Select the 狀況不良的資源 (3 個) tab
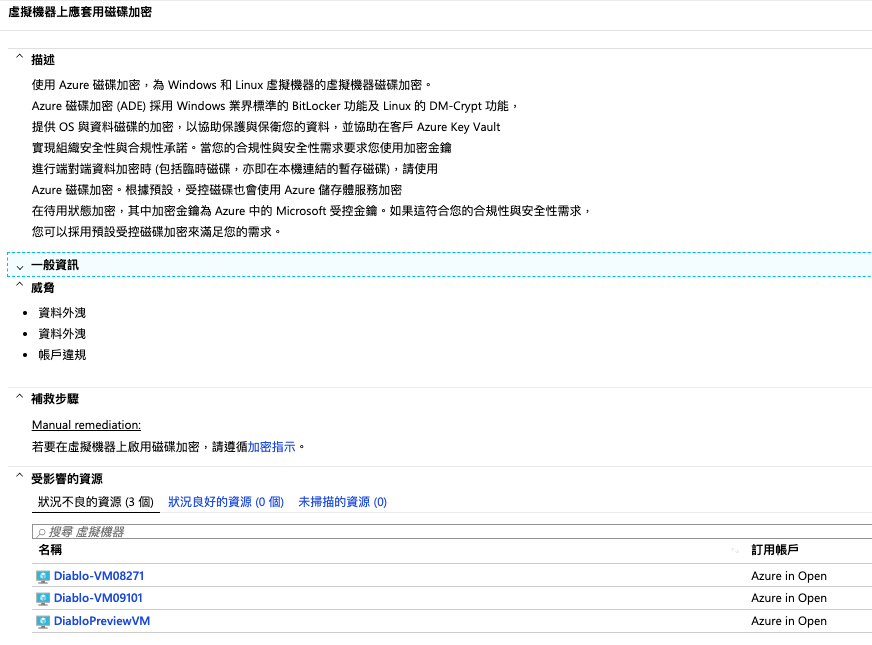872x645 pixels. pos(96,502)
